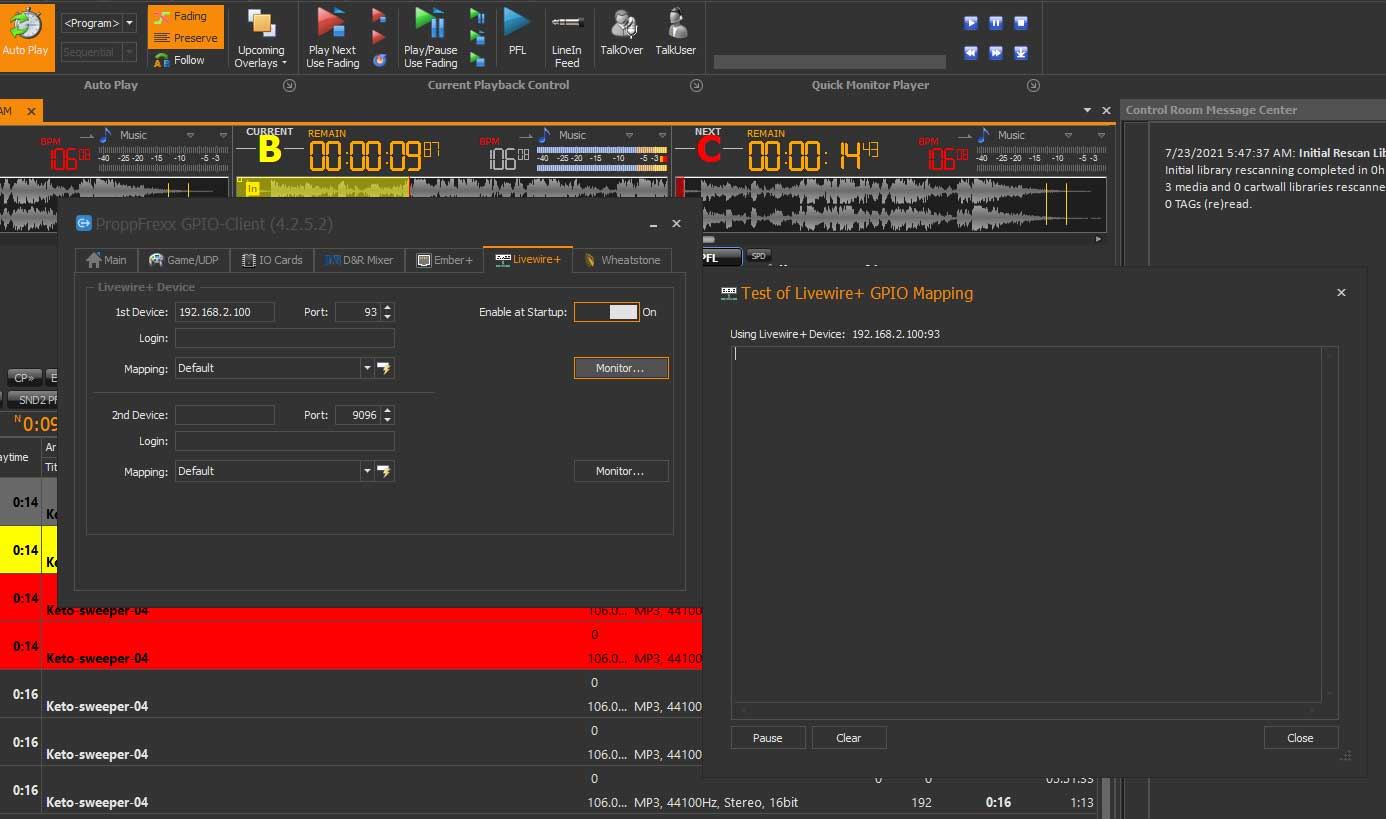Toggle the Enable at Startup switch
This screenshot has height=819, width=1386.
pos(606,312)
